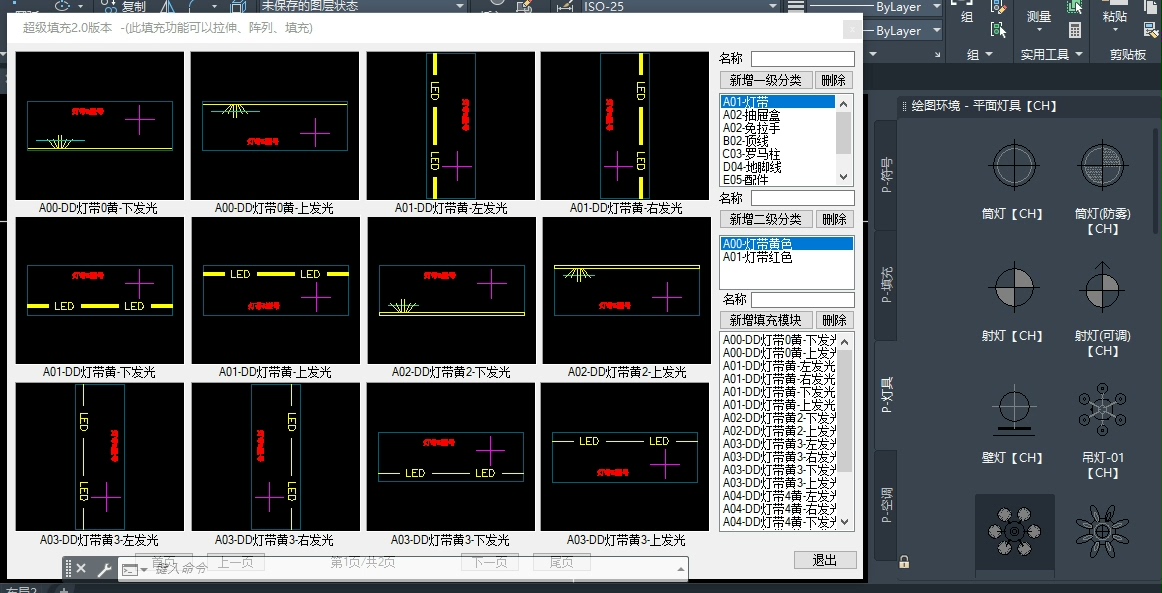The image size is (1162, 593).
Task: Select the 筒灯【CH】 downlight symbol
Action: (x=1014, y=165)
